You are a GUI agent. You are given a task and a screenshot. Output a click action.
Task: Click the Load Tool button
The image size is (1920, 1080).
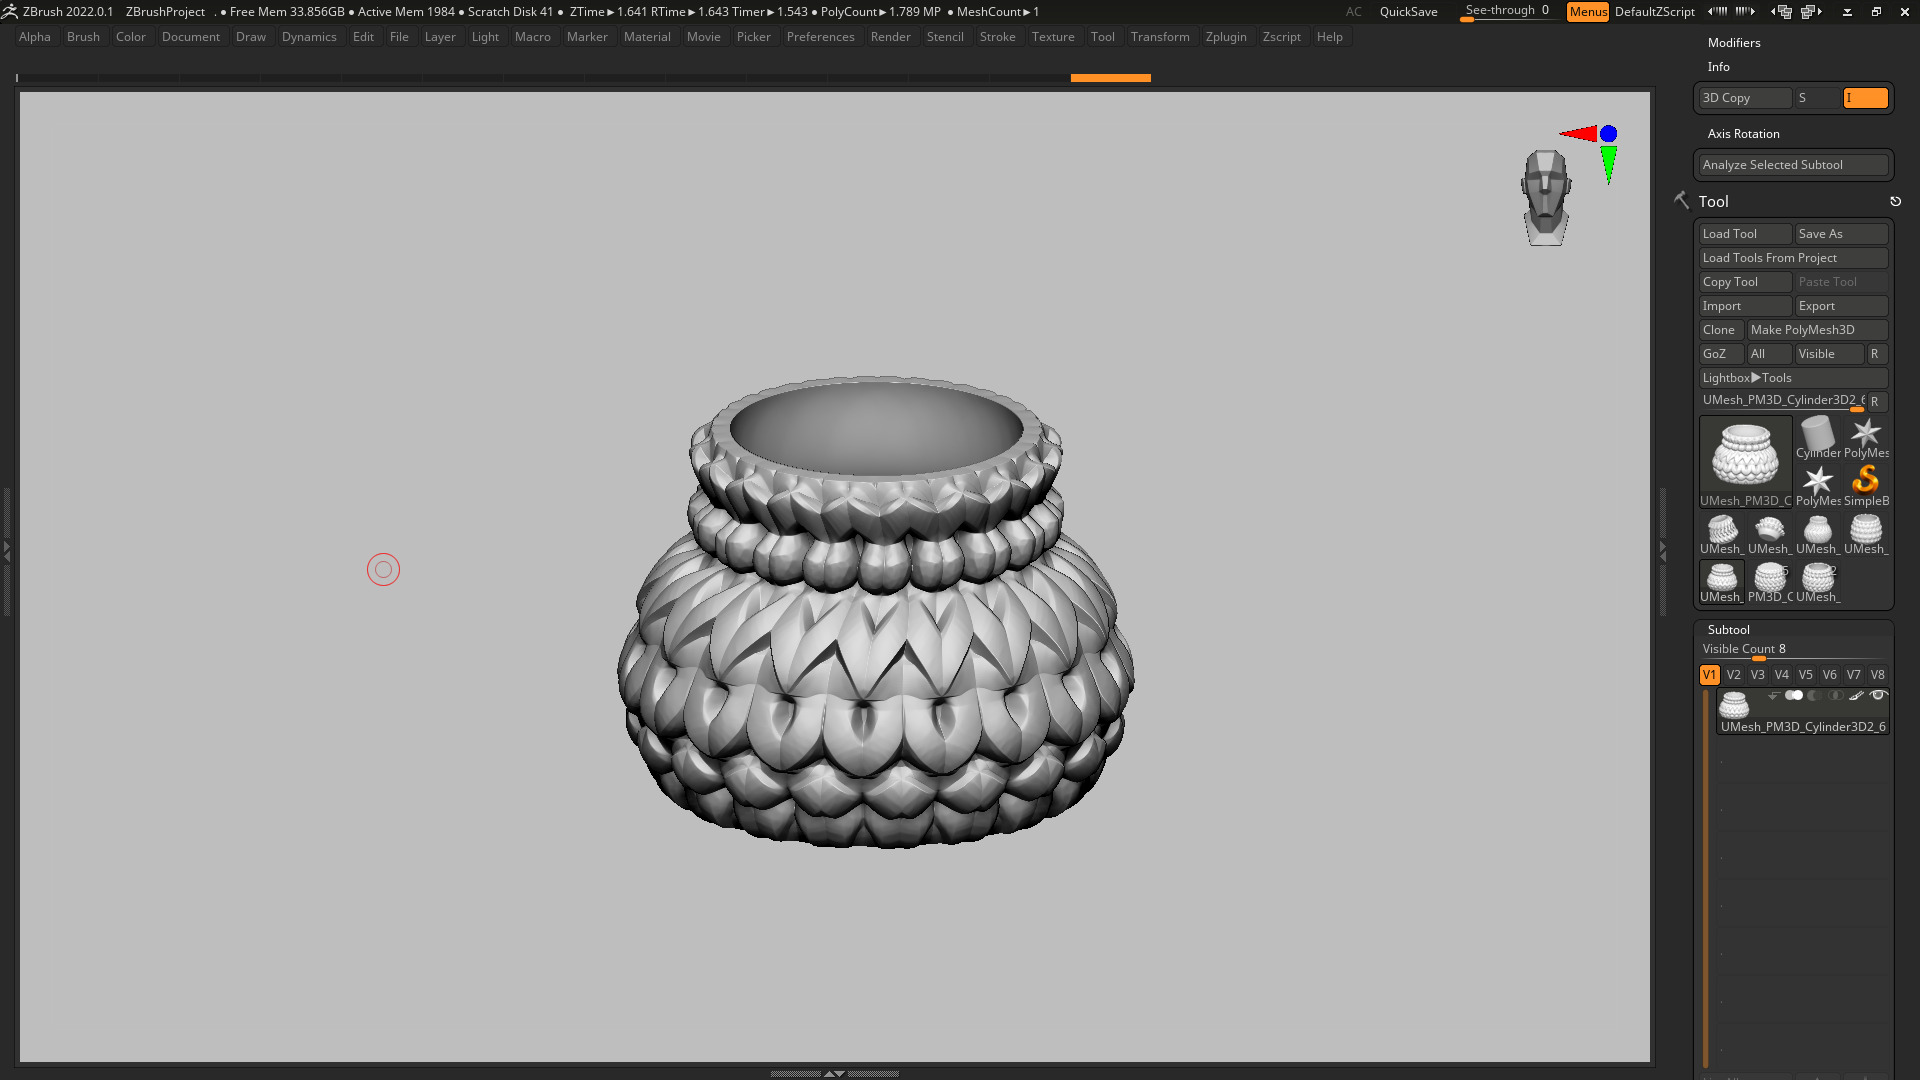(x=1745, y=234)
